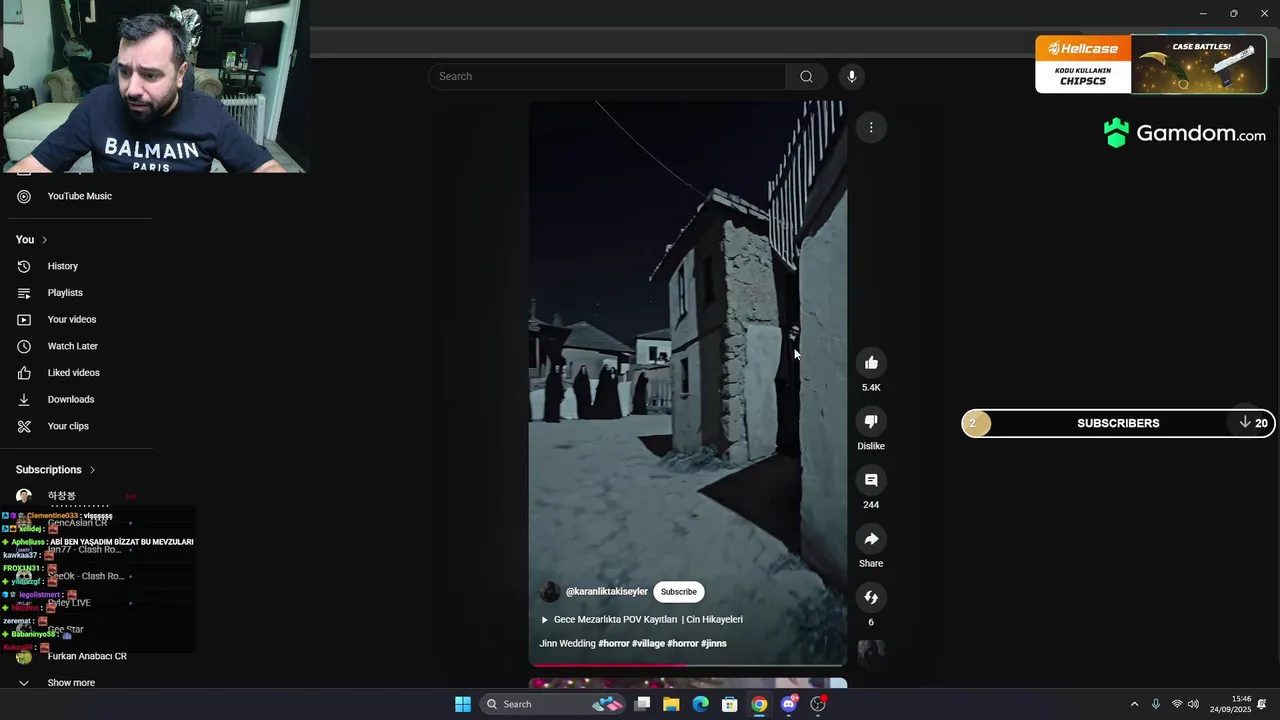The height and width of the screenshot is (720, 1280).
Task: Click the YouTube search magnifier button
Action: [x=806, y=76]
